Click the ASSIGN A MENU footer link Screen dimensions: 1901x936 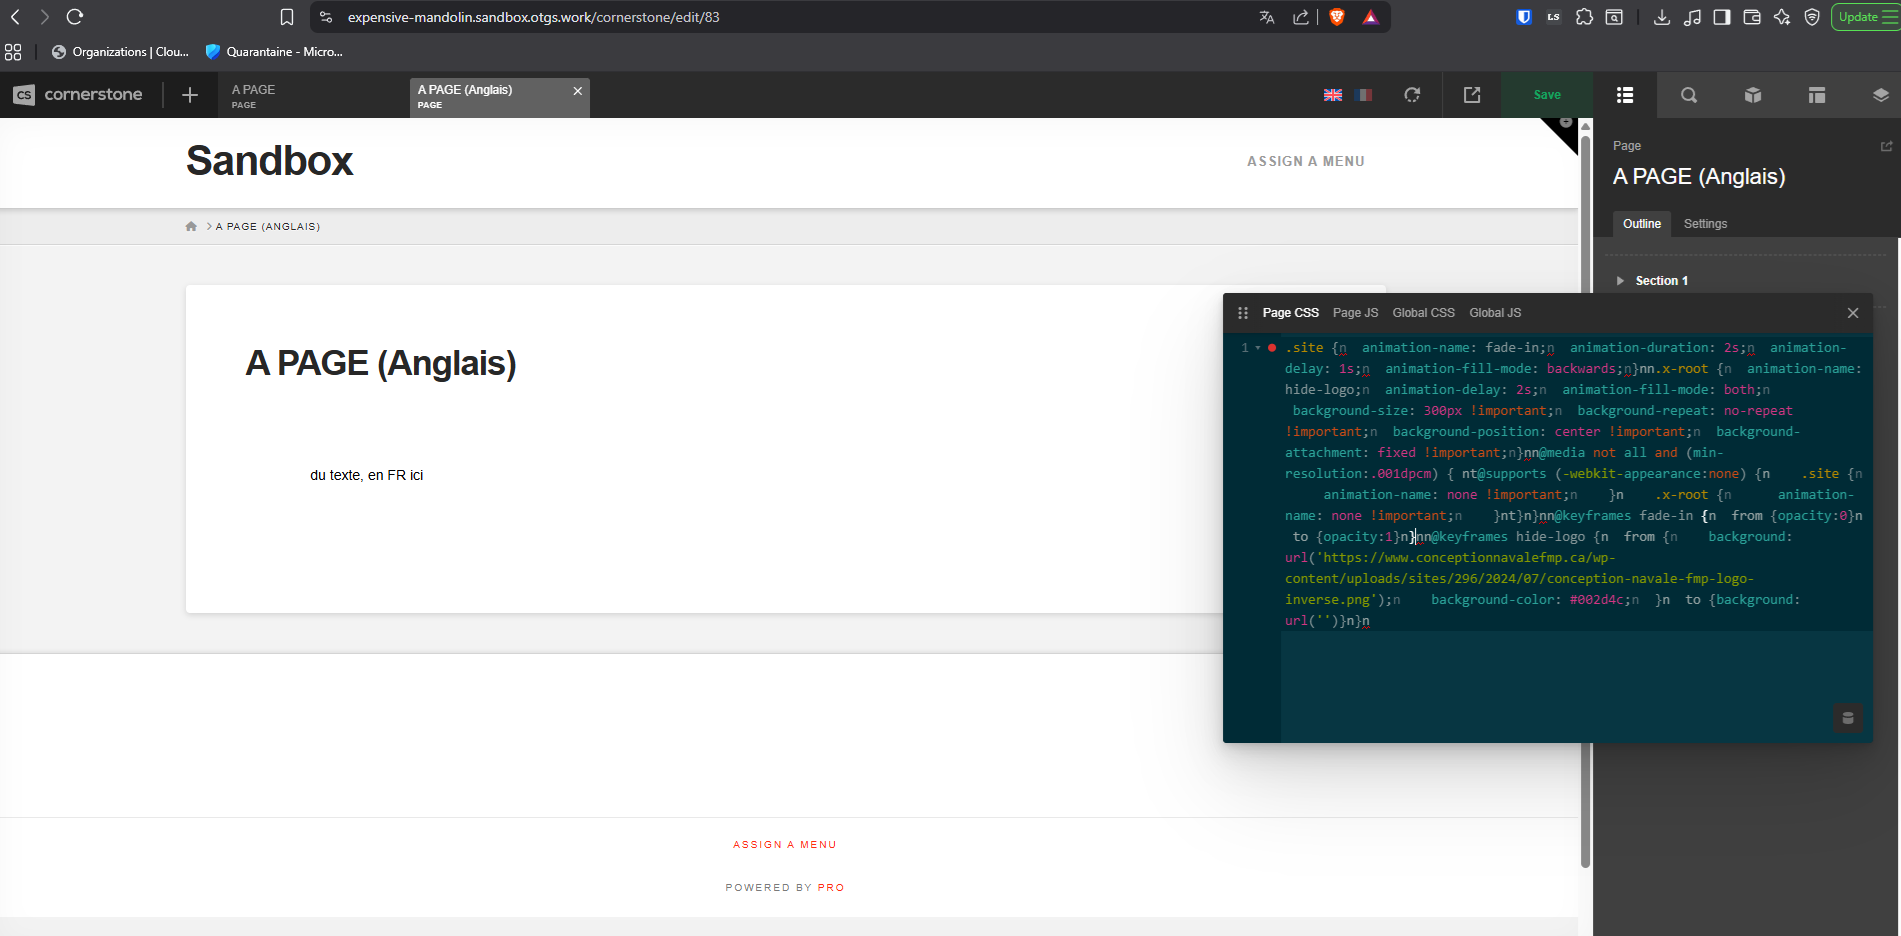(x=784, y=845)
